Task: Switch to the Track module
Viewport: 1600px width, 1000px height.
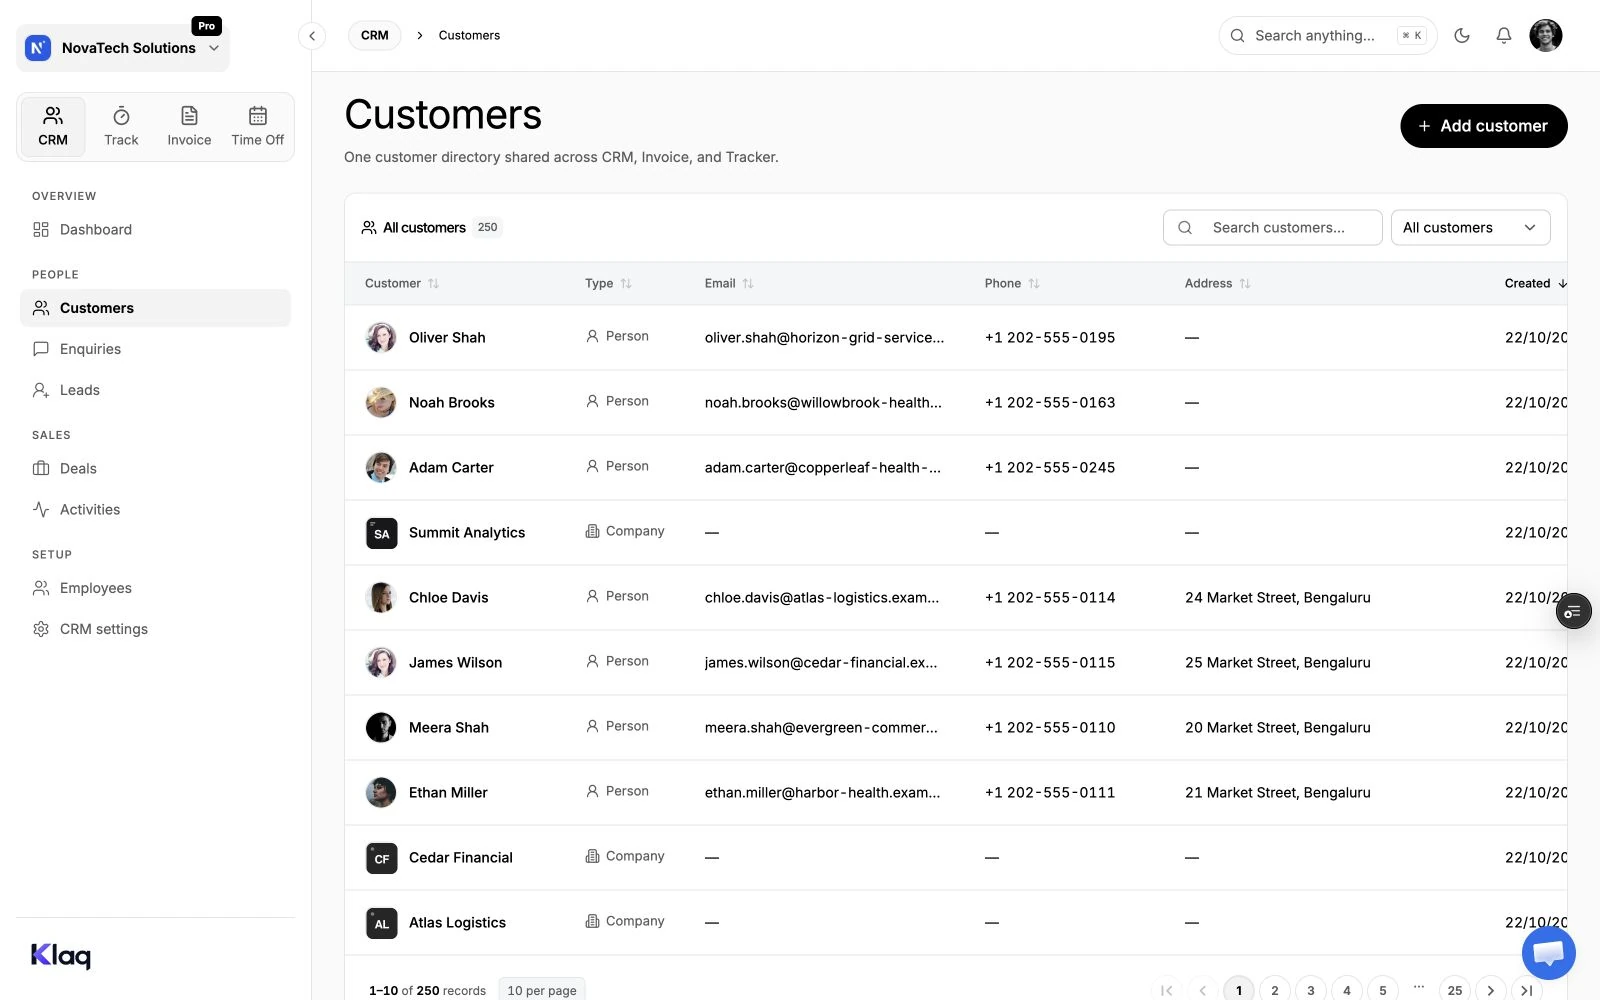Action: 121,127
